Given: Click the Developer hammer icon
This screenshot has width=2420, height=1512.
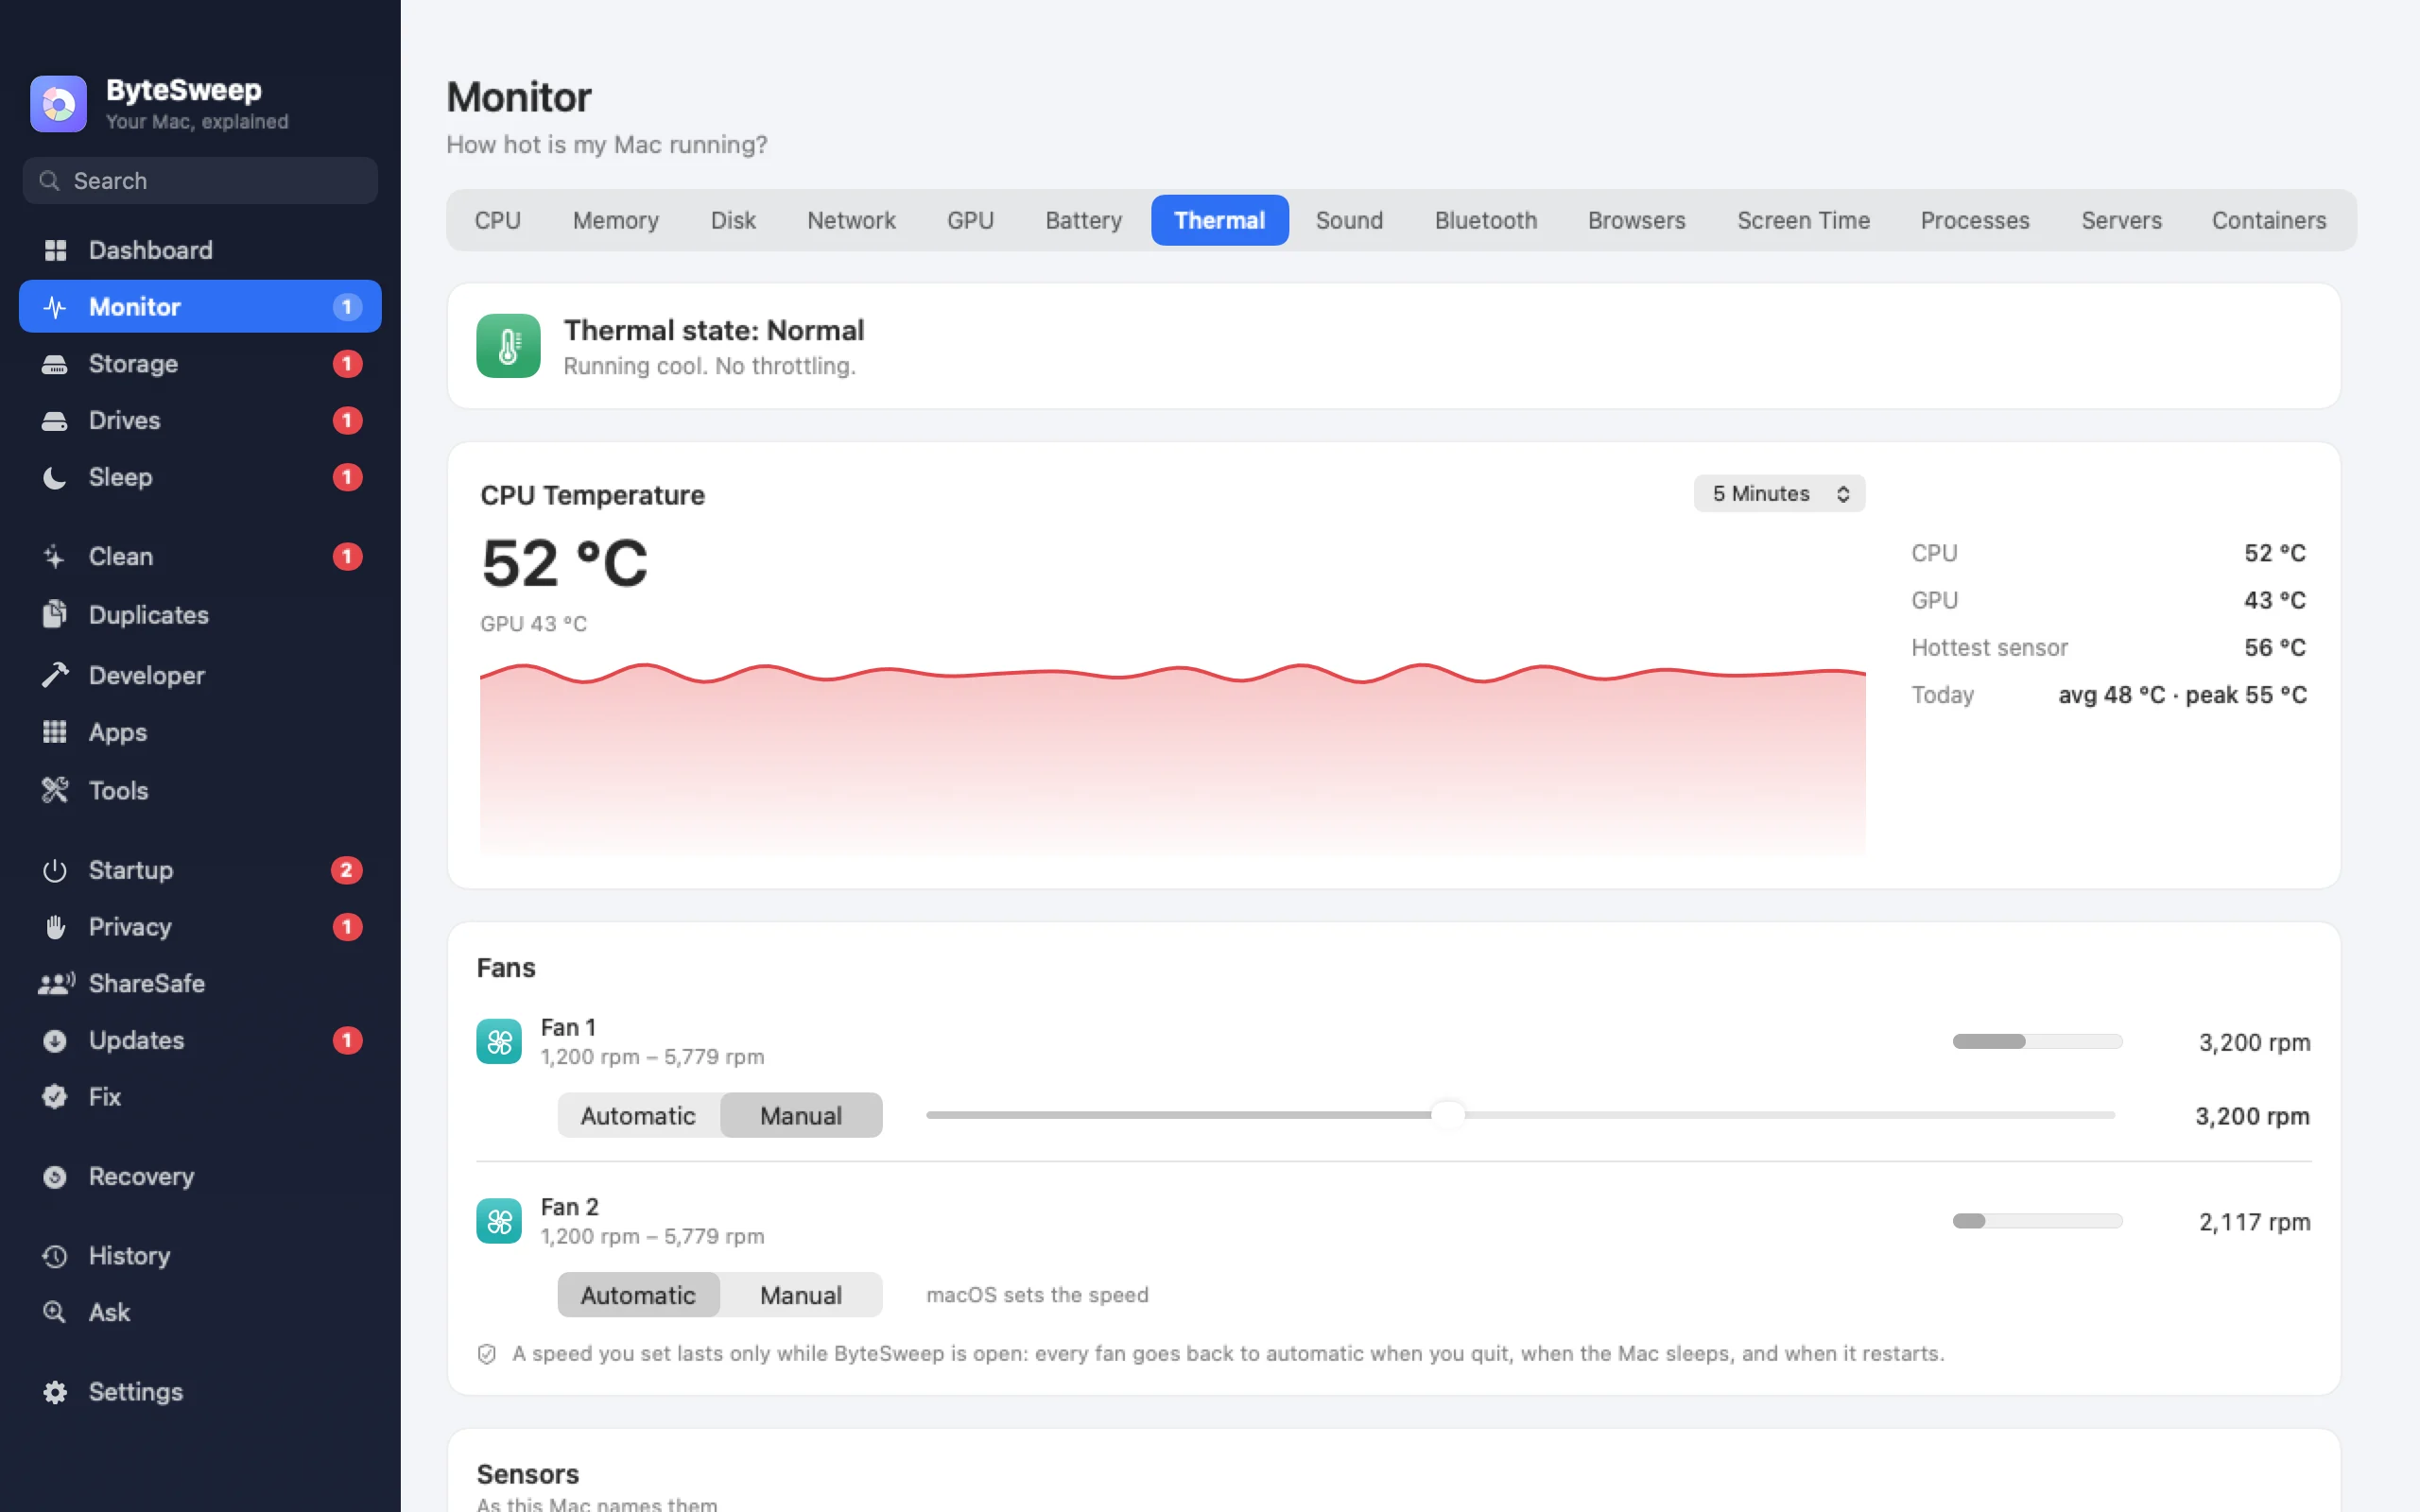Looking at the screenshot, I should (55, 676).
